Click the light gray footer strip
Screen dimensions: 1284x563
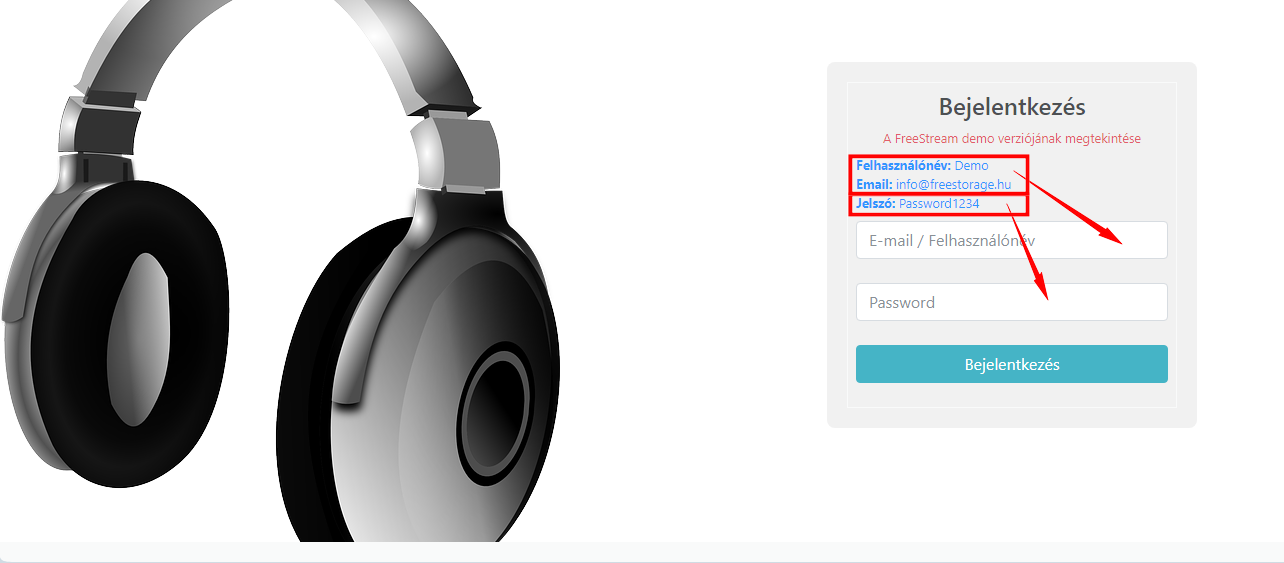click(x=642, y=552)
